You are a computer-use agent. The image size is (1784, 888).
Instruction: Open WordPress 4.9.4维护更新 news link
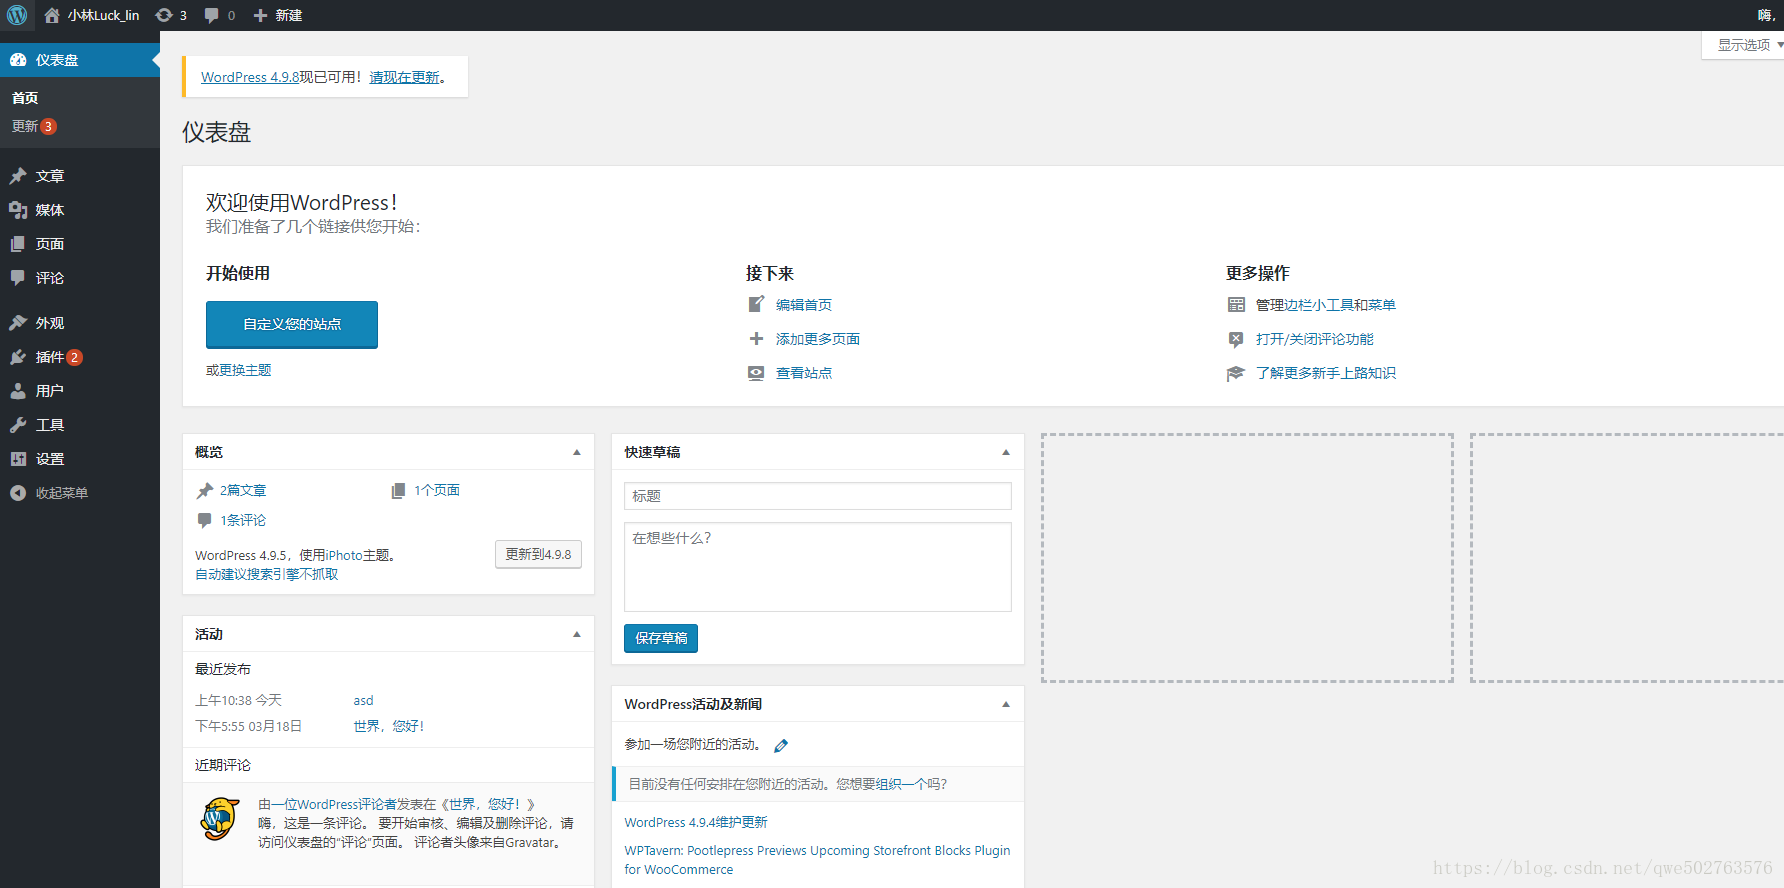pos(696,822)
